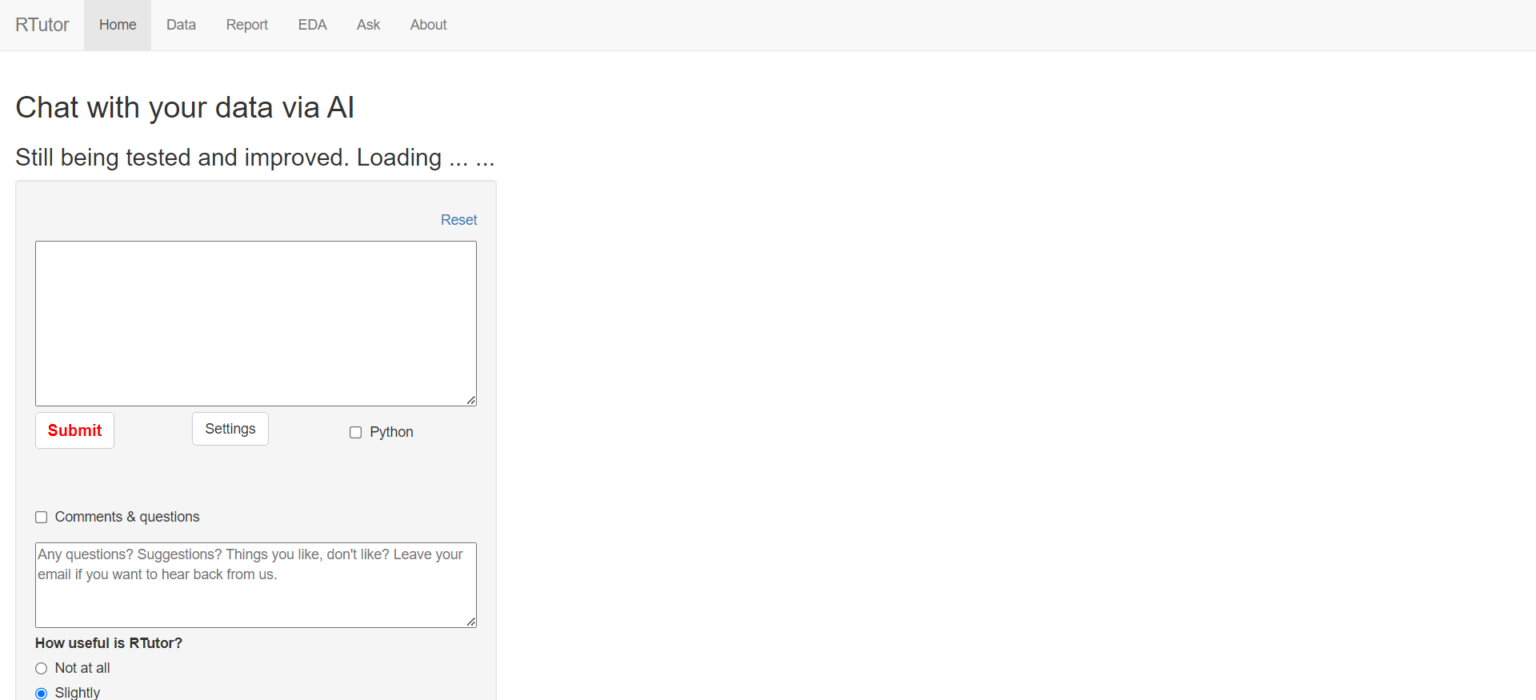Click inside the main query text box

point(255,320)
